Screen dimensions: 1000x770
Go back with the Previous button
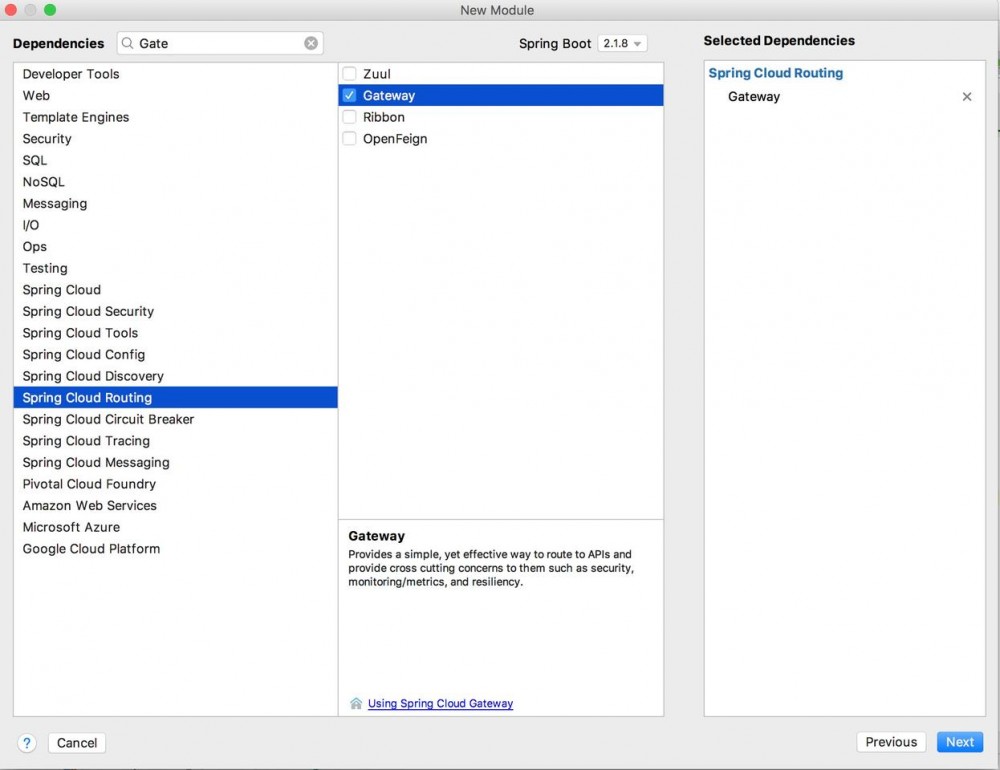(x=891, y=742)
